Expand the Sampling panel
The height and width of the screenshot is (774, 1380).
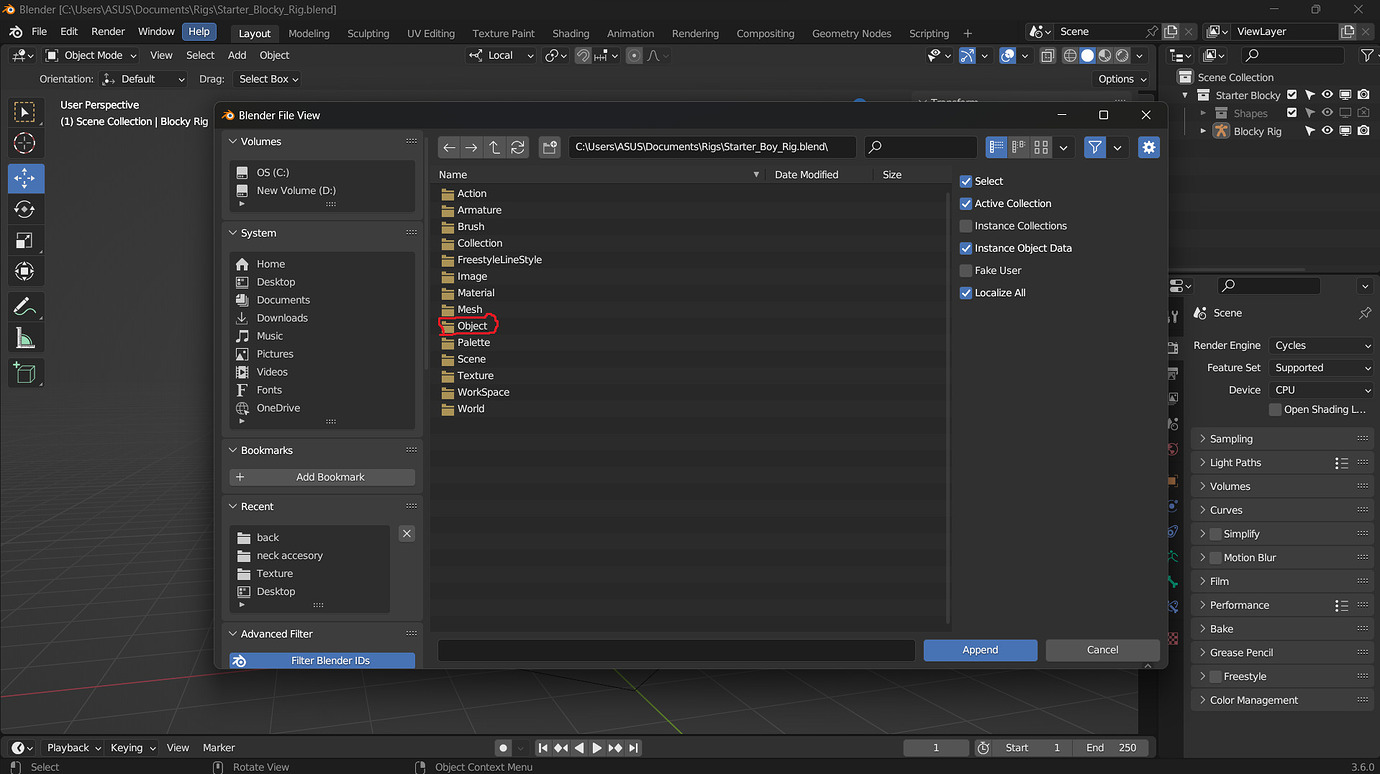tap(1284, 439)
